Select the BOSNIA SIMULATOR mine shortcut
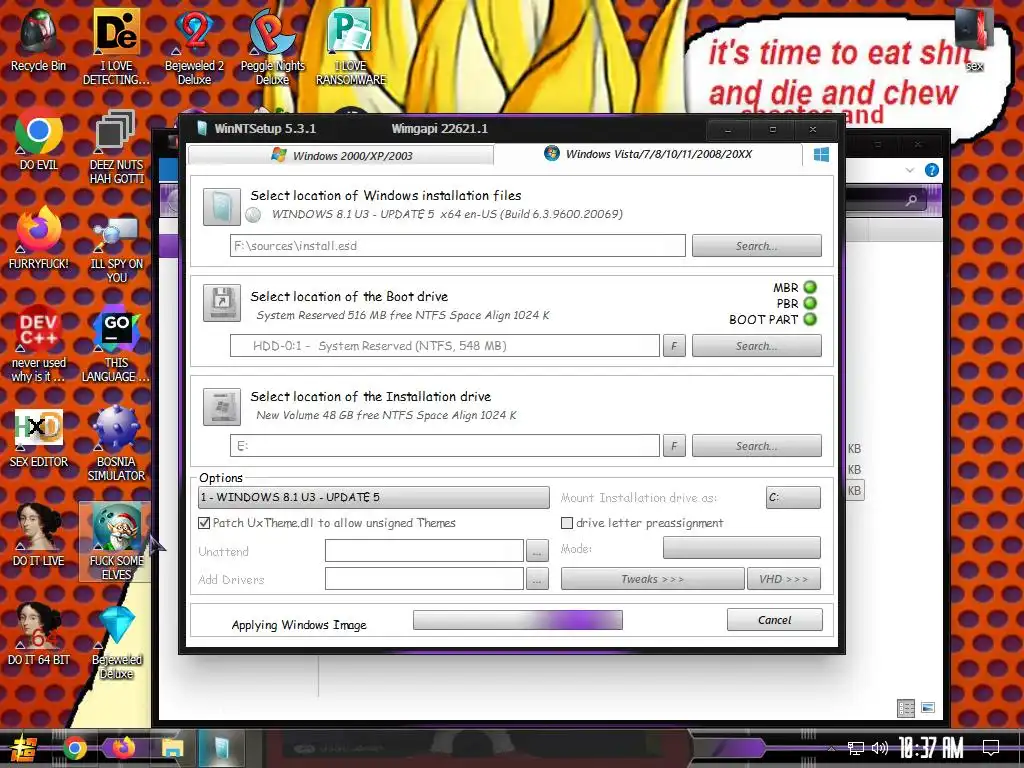Screen dimensions: 1024x768 tap(116, 441)
